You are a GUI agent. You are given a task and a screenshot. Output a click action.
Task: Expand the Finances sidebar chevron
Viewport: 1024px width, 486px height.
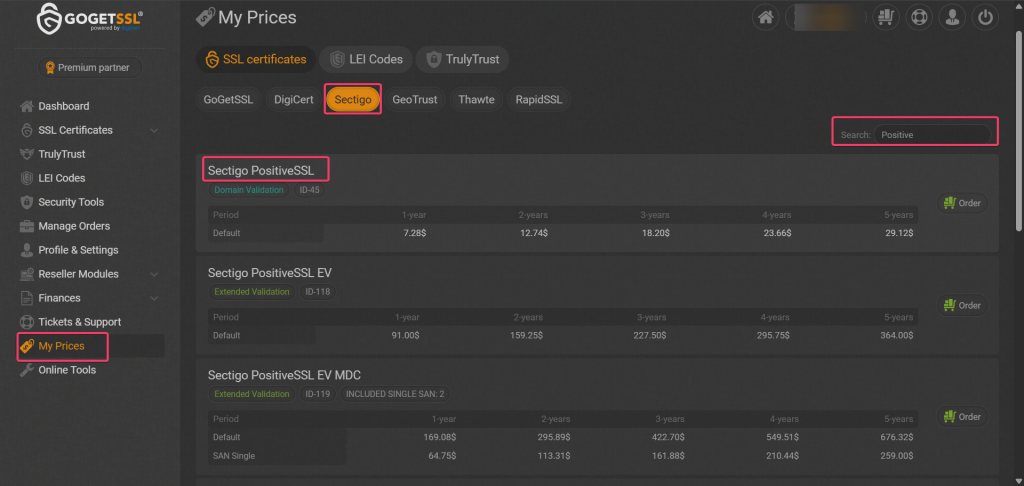click(x=154, y=299)
